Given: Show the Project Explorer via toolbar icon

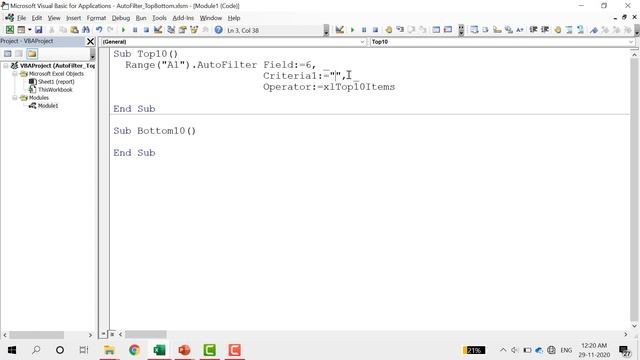Looking at the screenshot, I should tap(171, 30).
